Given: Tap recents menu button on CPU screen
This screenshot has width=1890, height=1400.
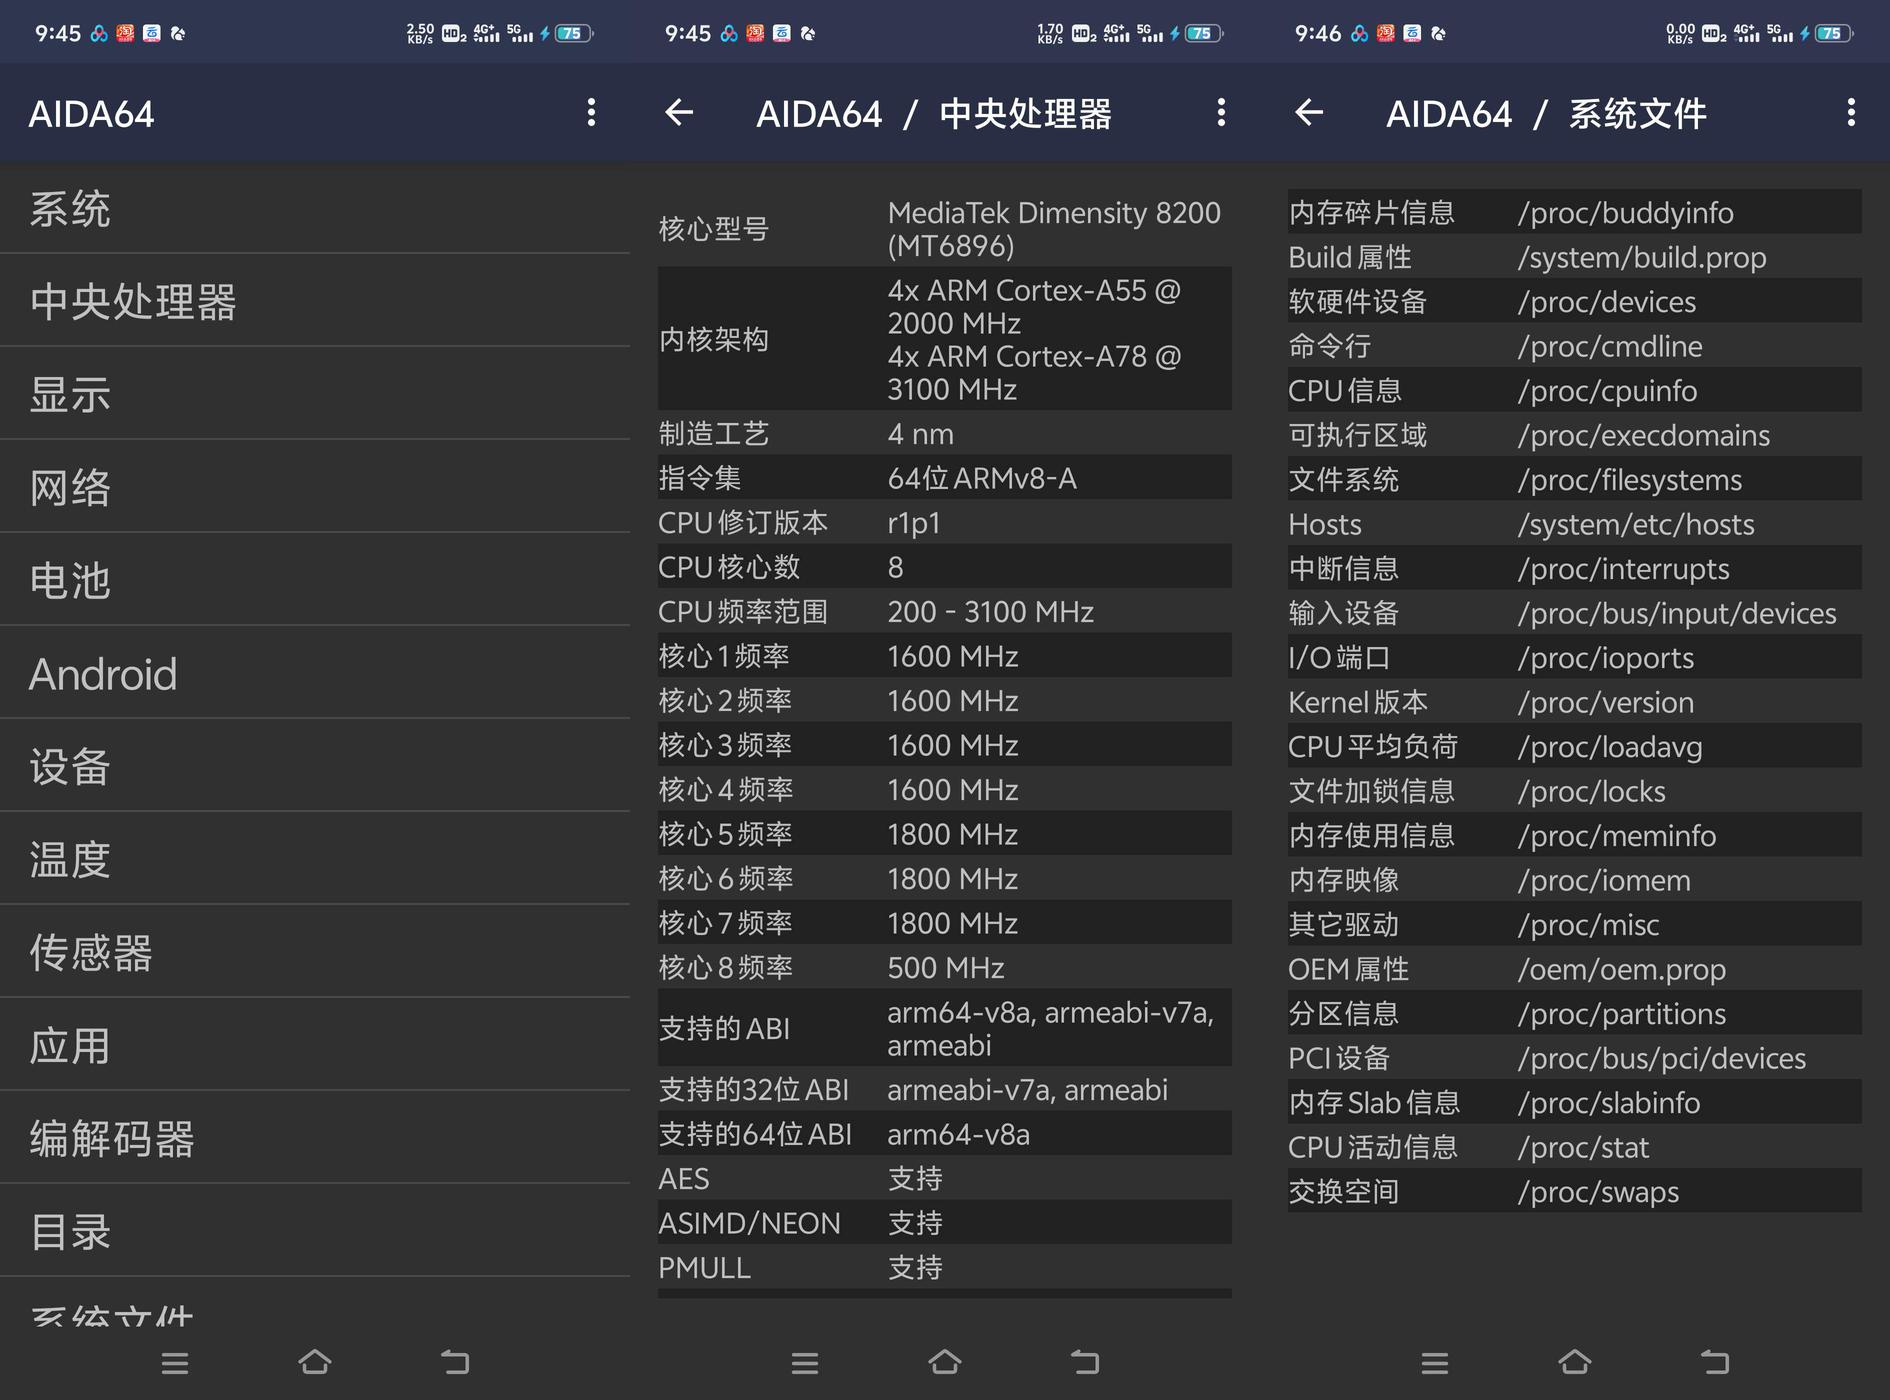Looking at the screenshot, I should coord(805,1363).
